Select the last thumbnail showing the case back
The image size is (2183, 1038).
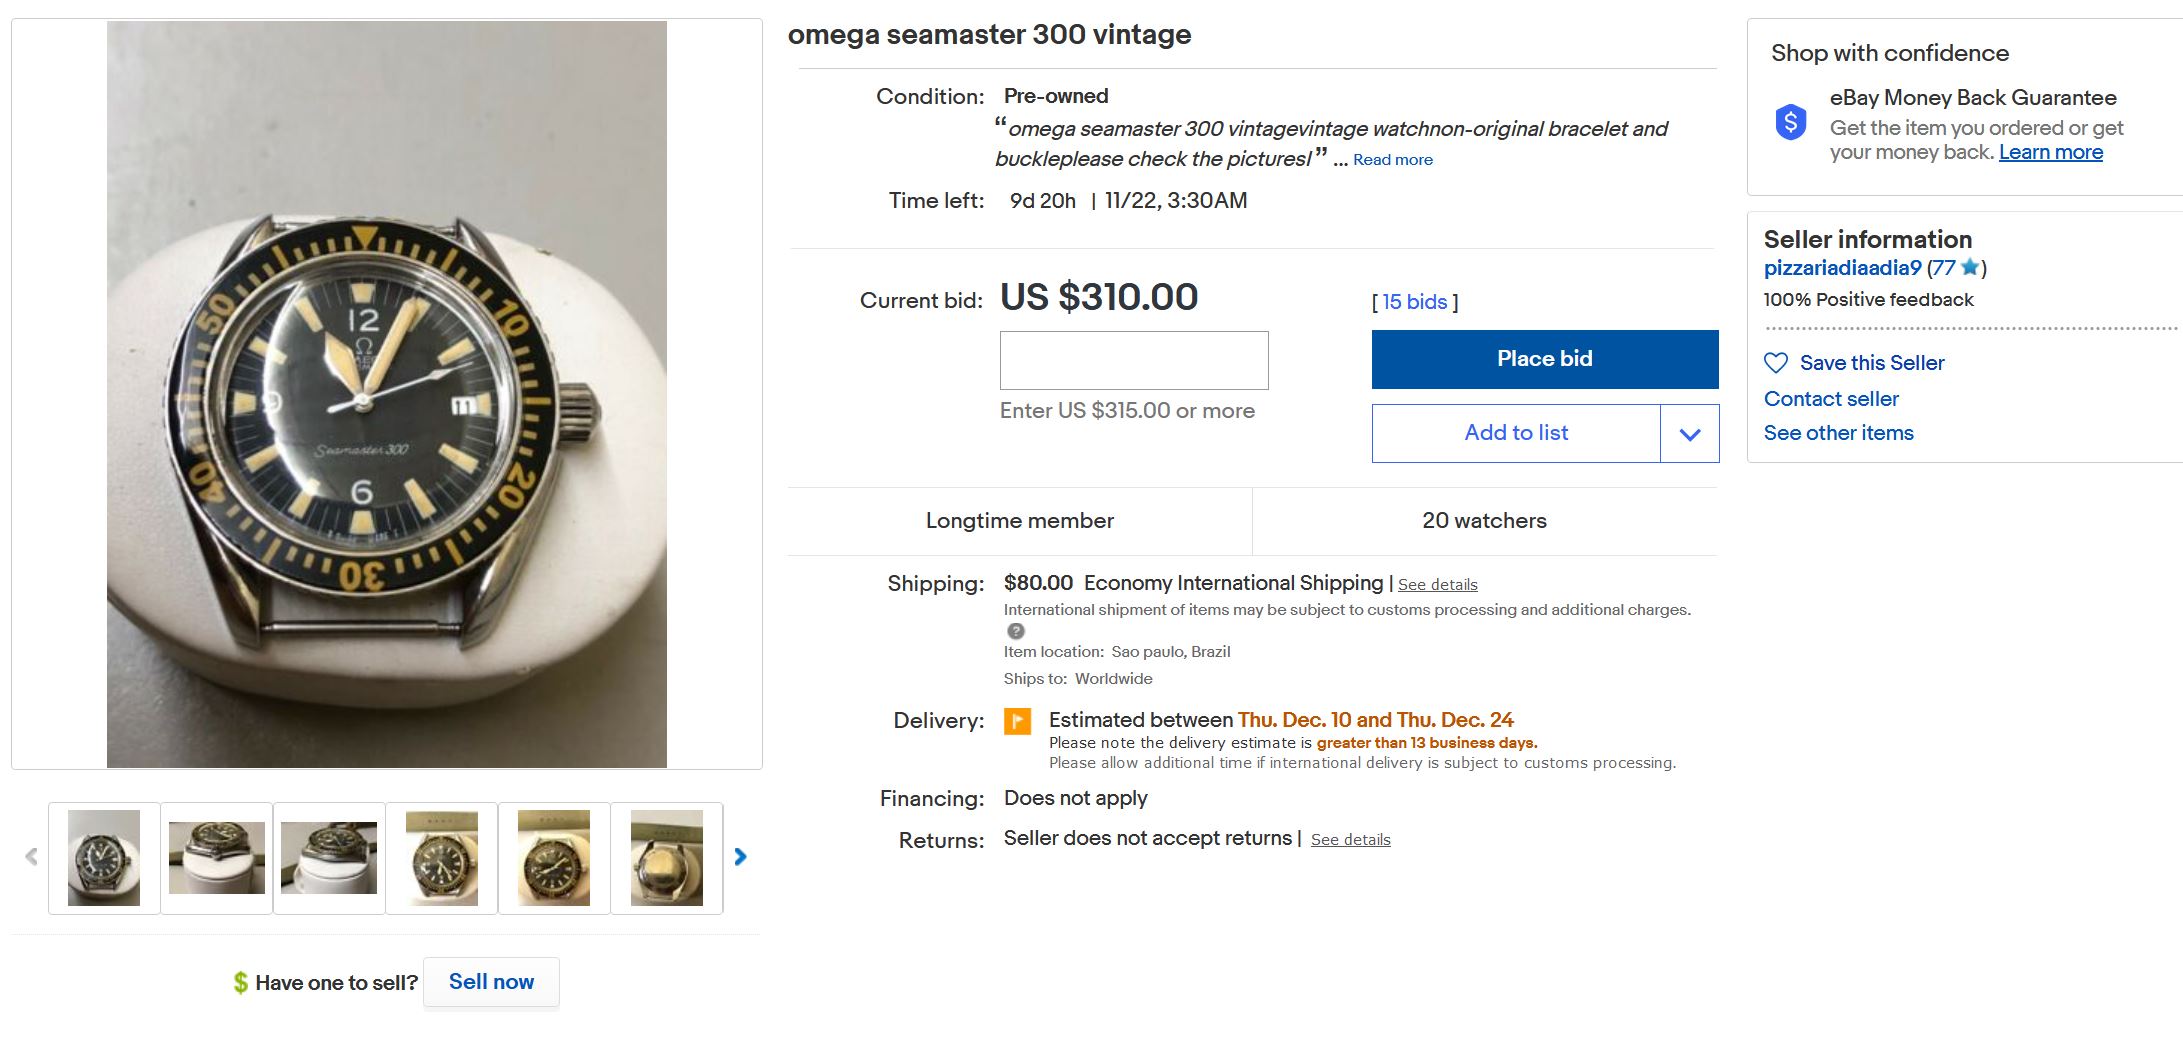[x=667, y=858]
